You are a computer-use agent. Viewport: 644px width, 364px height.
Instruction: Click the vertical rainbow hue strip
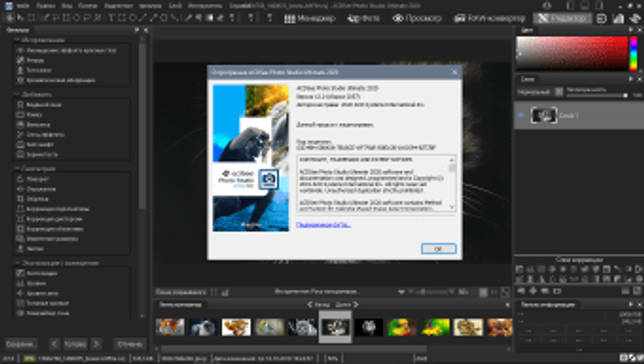click(x=634, y=53)
